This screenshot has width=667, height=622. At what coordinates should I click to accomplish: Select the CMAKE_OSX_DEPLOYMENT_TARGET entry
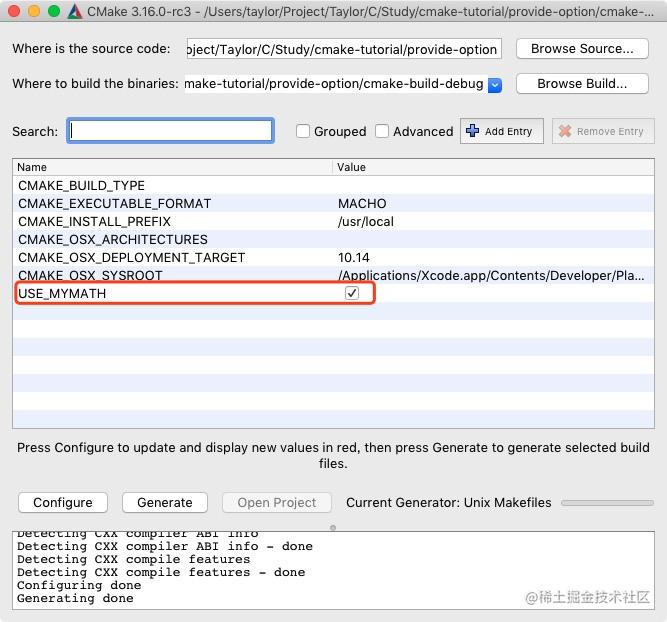(131, 257)
